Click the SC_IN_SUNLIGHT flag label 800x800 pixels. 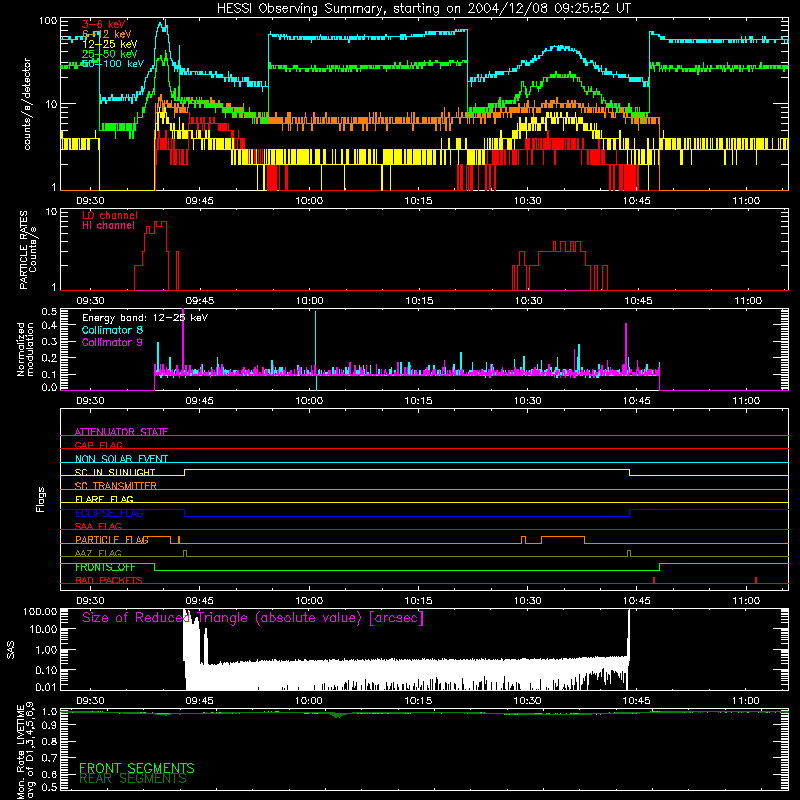pyautogui.click(x=115, y=472)
